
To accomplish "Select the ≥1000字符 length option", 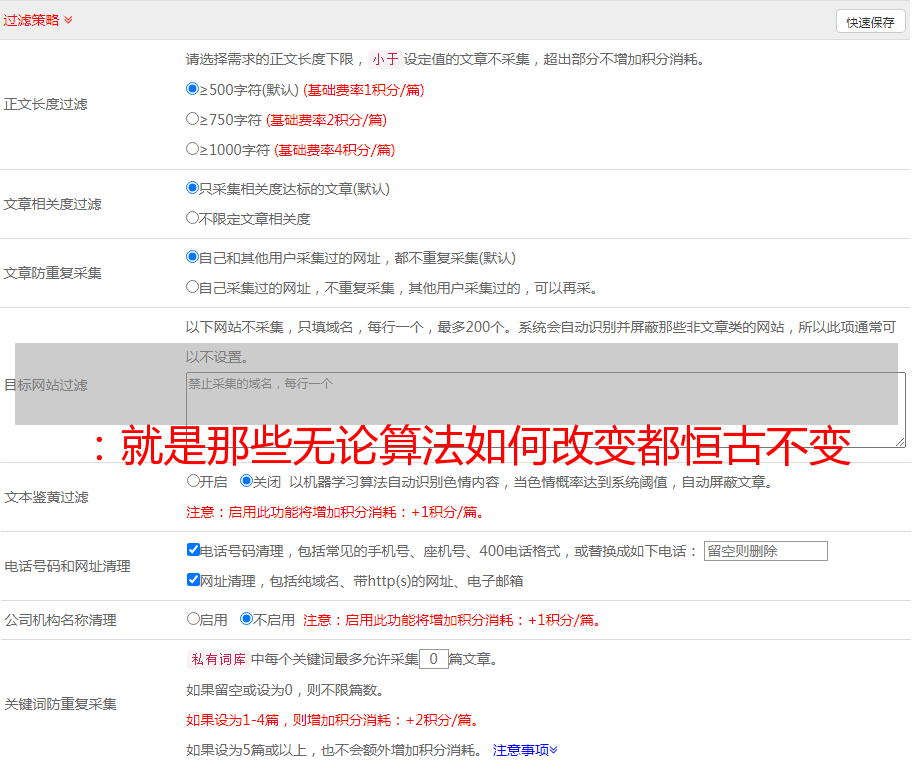I will [x=193, y=149].
